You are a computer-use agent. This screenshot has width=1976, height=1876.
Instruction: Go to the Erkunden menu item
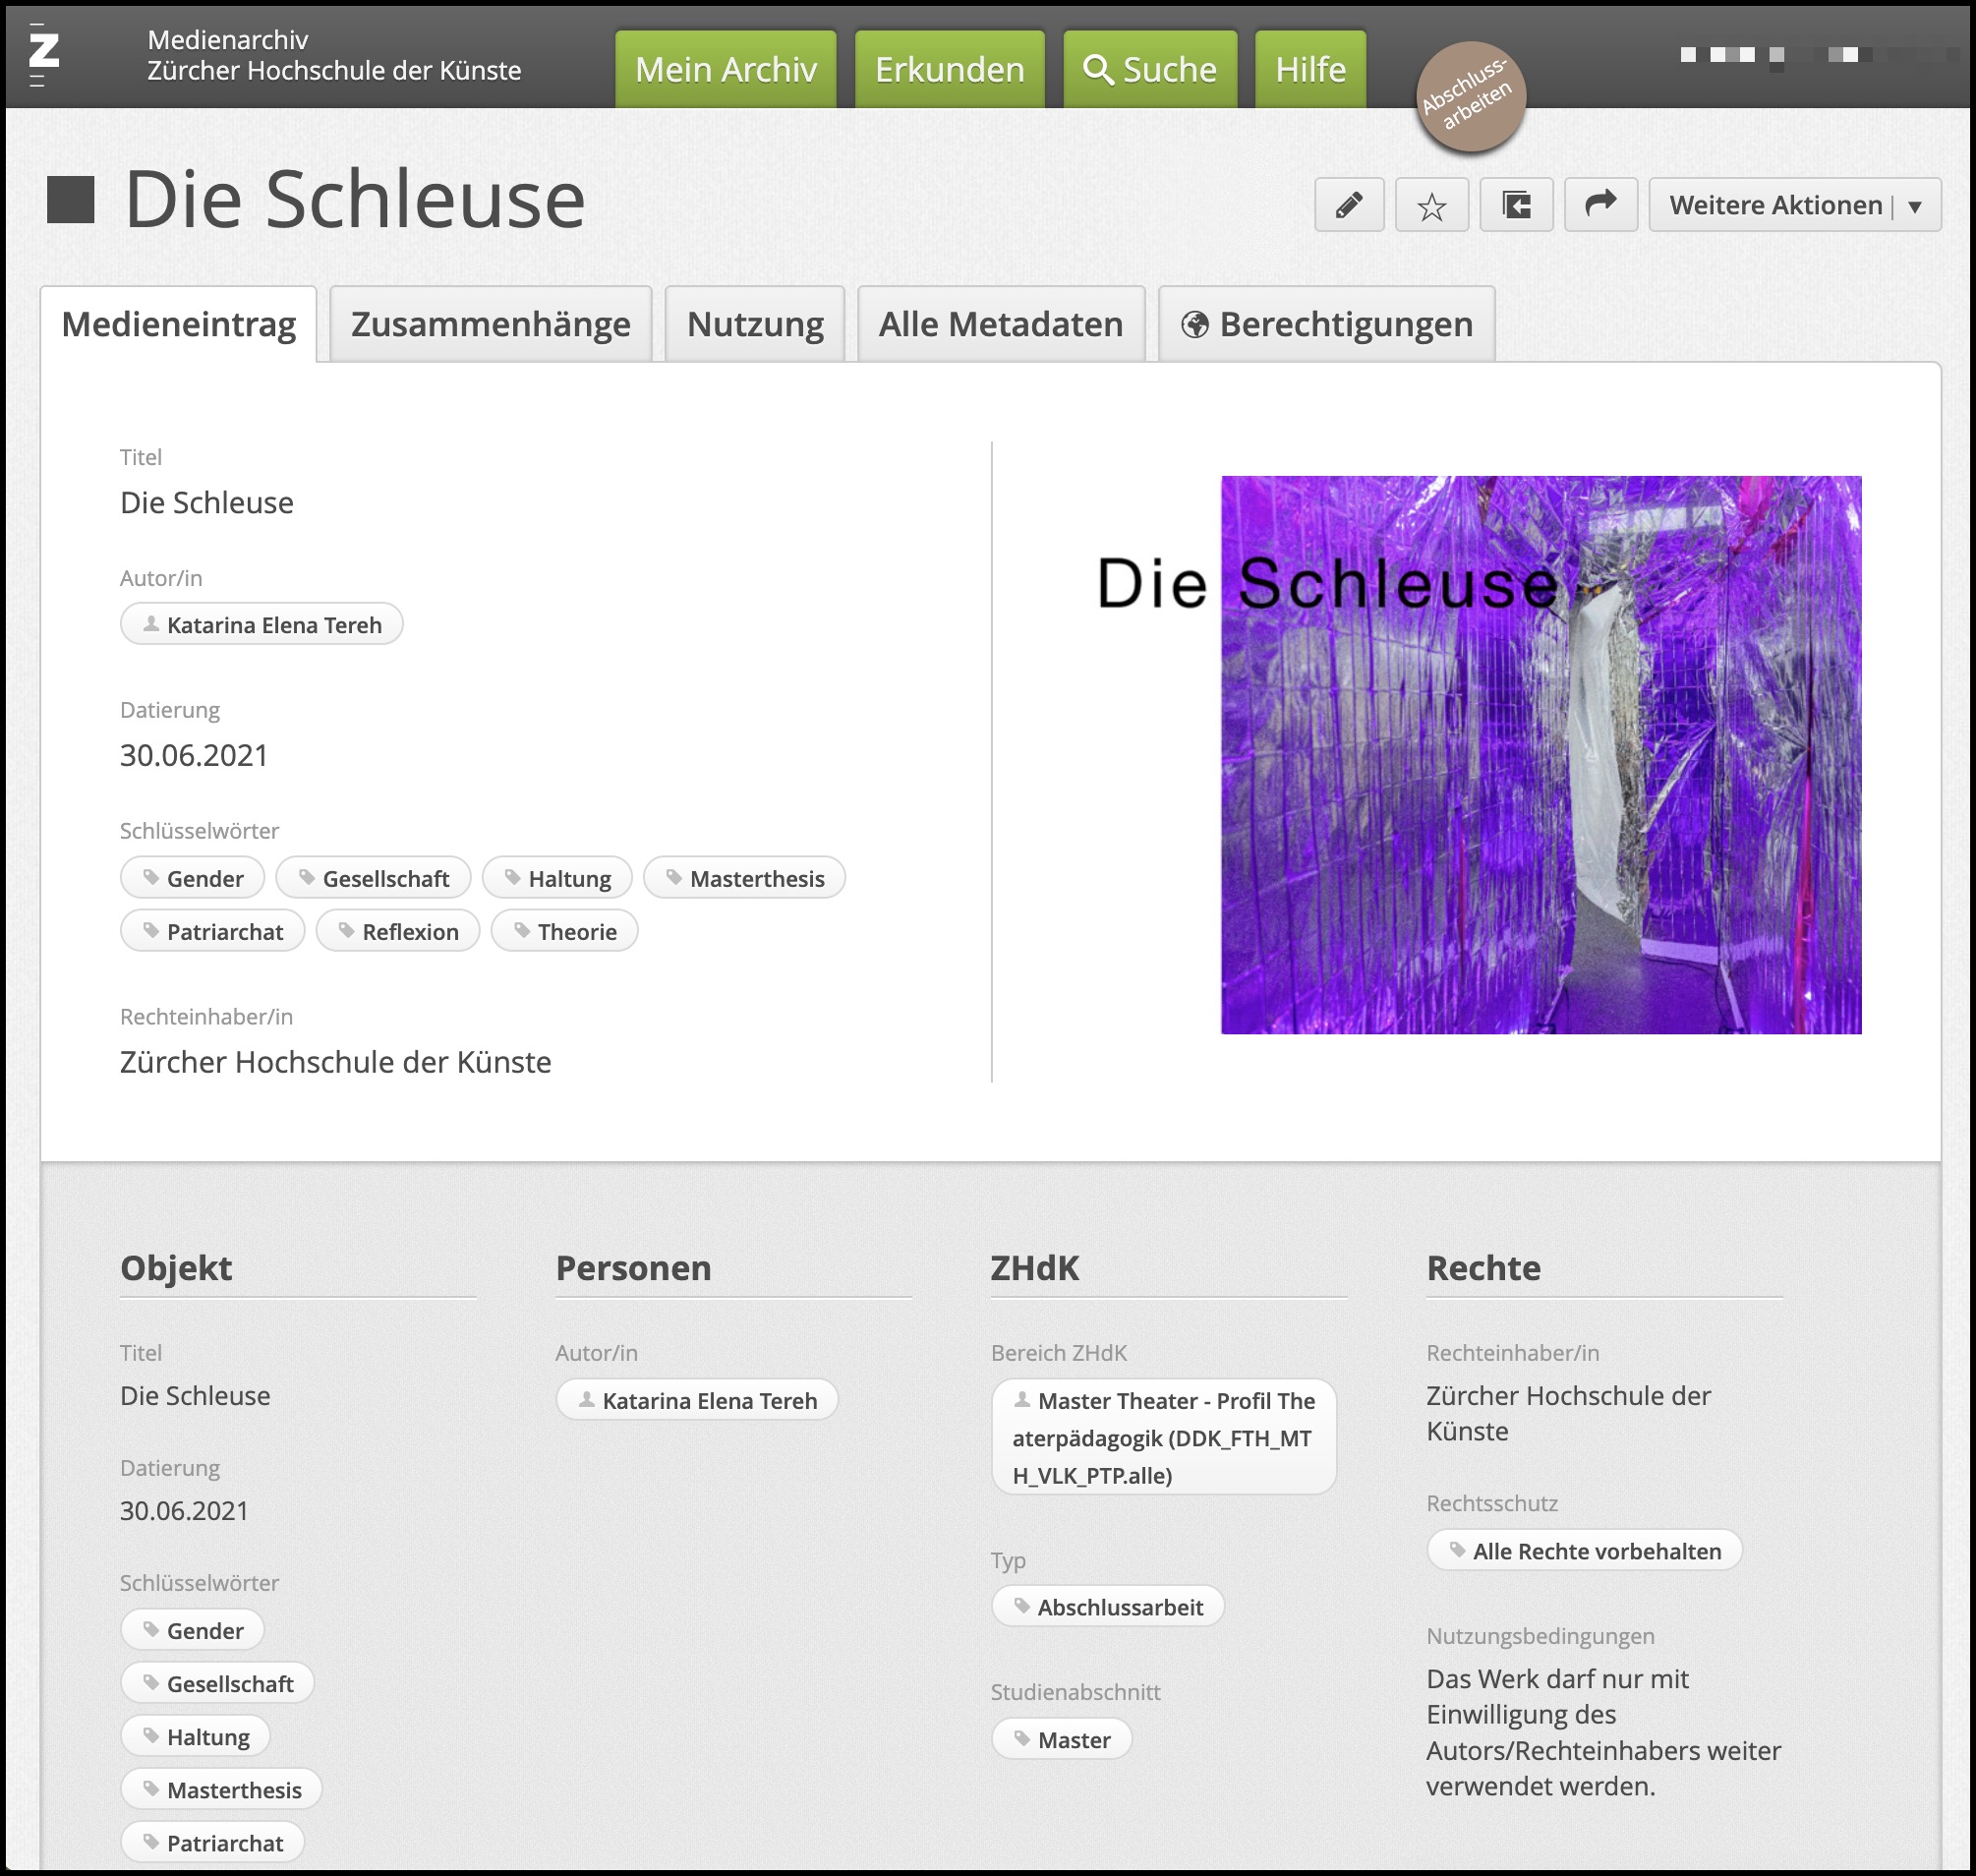click(949, 69)
